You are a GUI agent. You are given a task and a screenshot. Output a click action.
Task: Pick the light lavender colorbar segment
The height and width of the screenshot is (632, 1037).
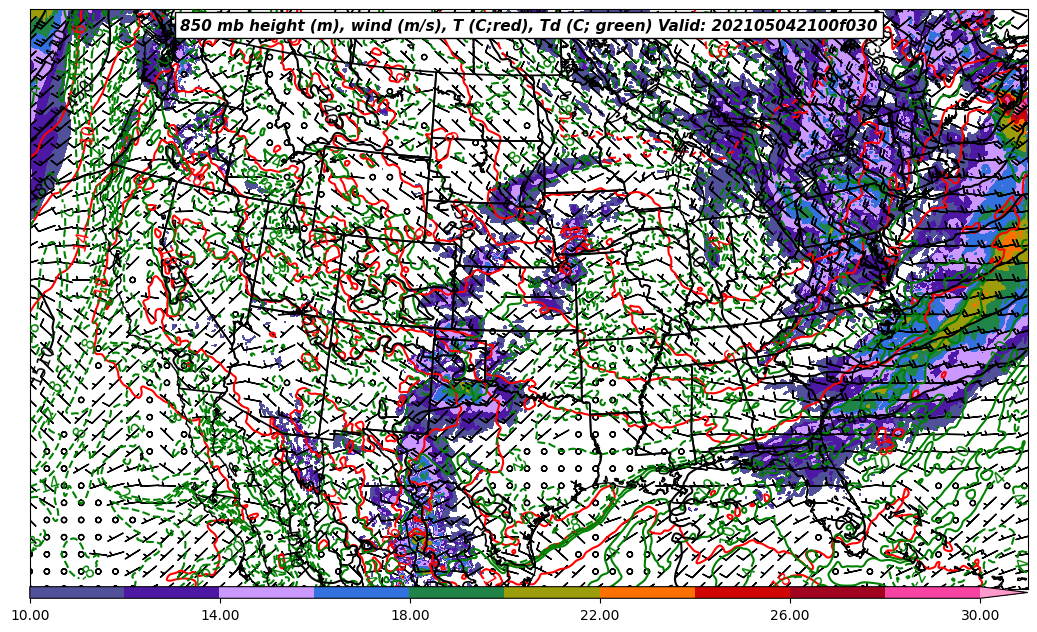coord(267,592)
